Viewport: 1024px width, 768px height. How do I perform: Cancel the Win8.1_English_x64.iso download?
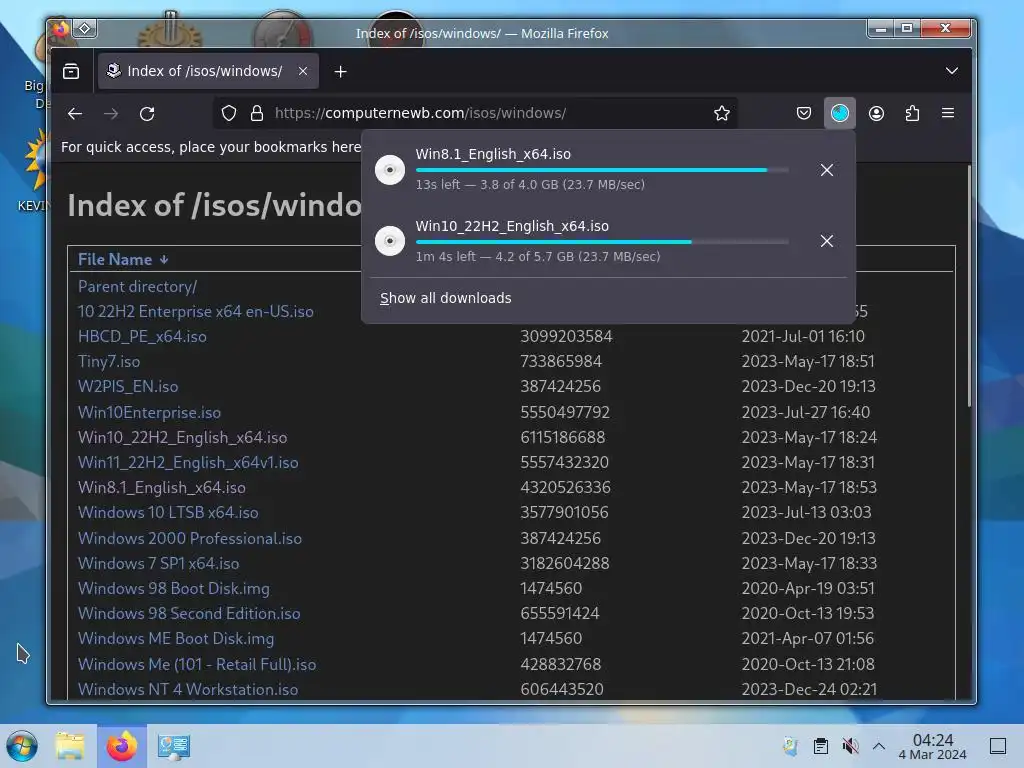827,170
